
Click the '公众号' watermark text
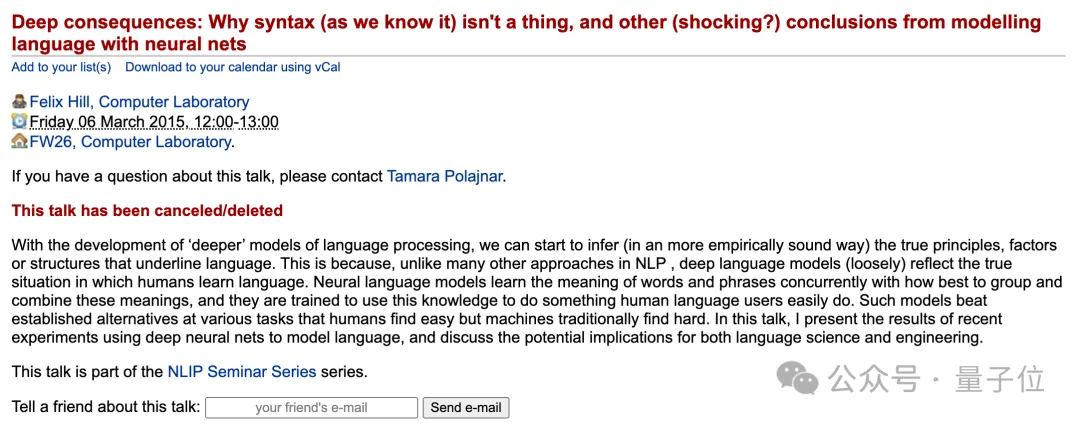click(x=875, y=379)
